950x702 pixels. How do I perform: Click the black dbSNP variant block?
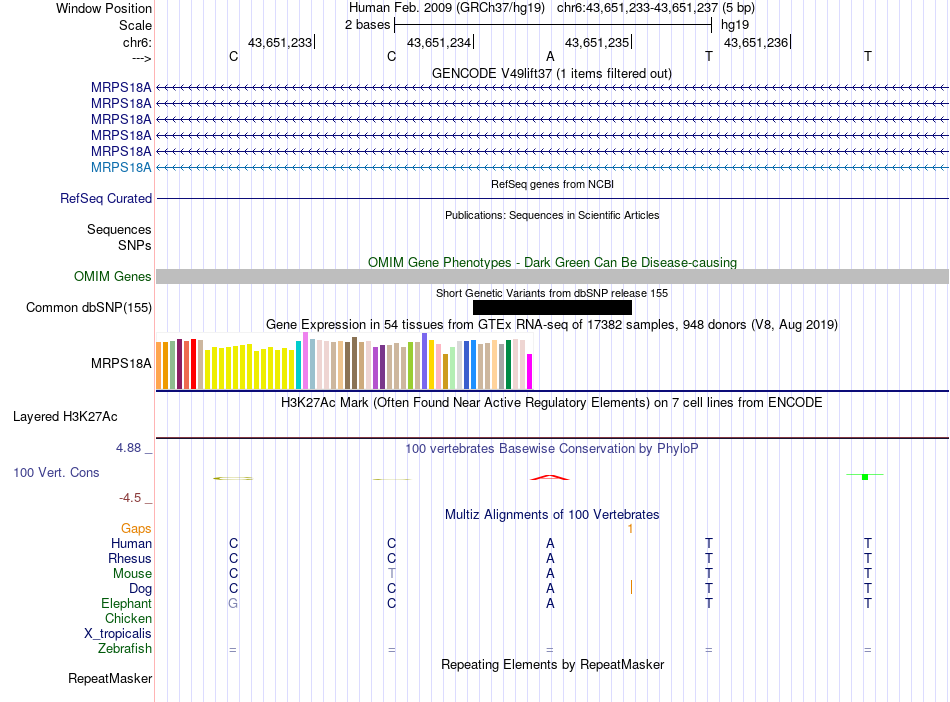(x=552, y=308)
